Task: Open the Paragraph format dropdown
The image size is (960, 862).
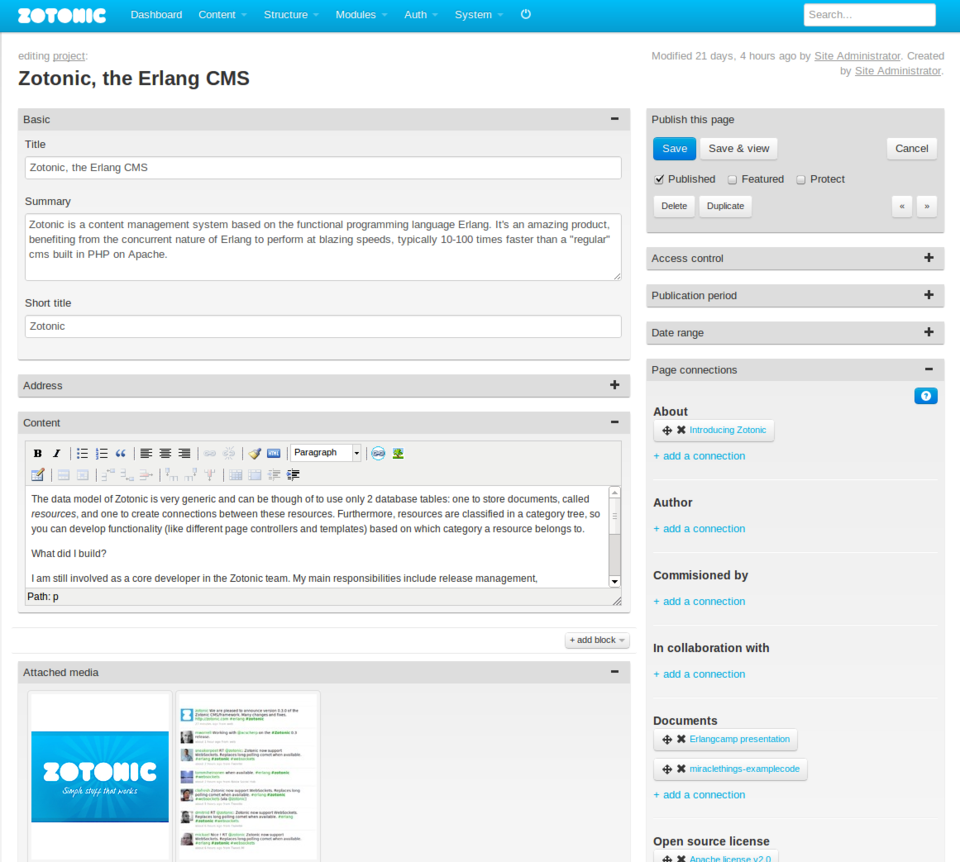Action: [326, 452]
